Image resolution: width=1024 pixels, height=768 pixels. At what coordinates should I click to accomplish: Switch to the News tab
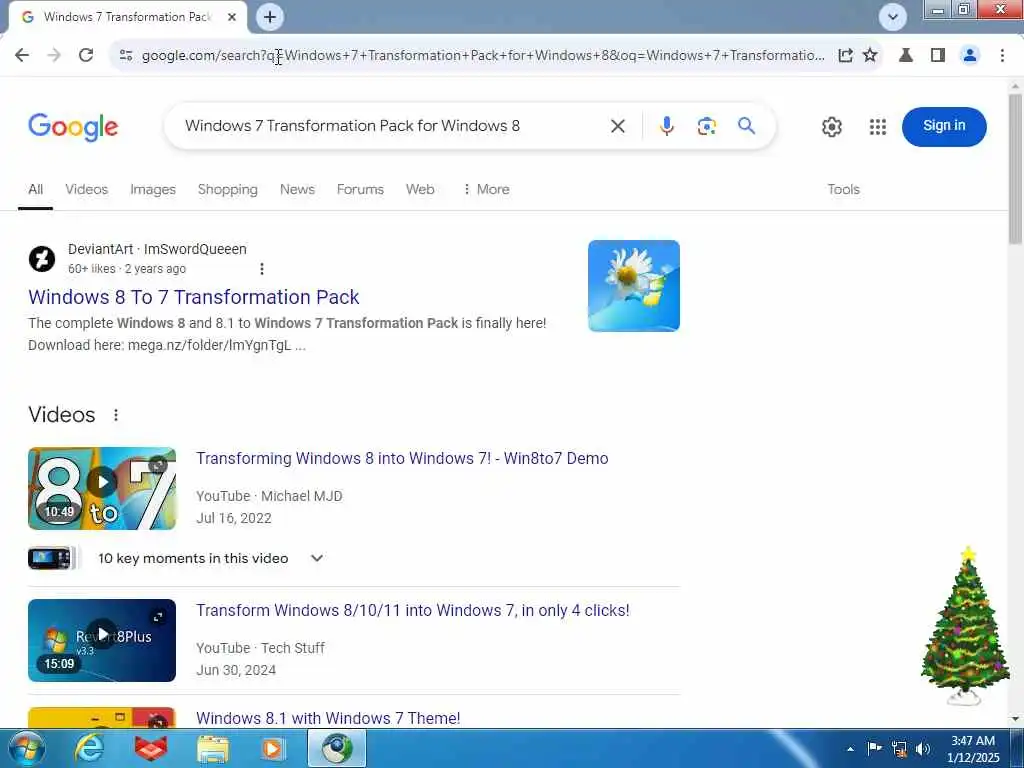point(297,189)
